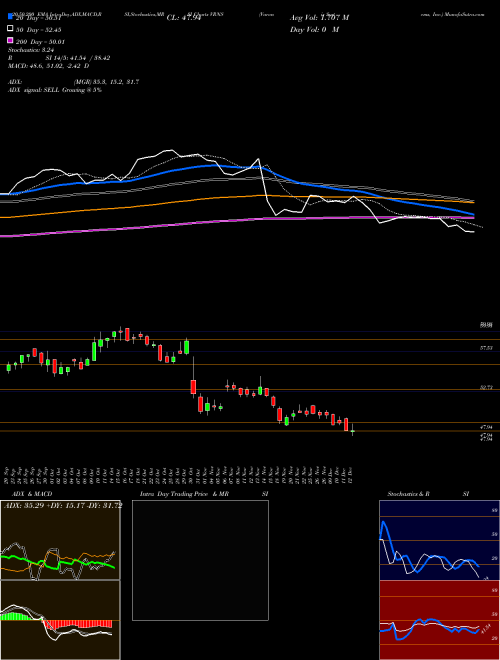The width and height of the screenshot is (500, 660).
Task: Click the red MACD histogram bars
Action: coord(78,624)
